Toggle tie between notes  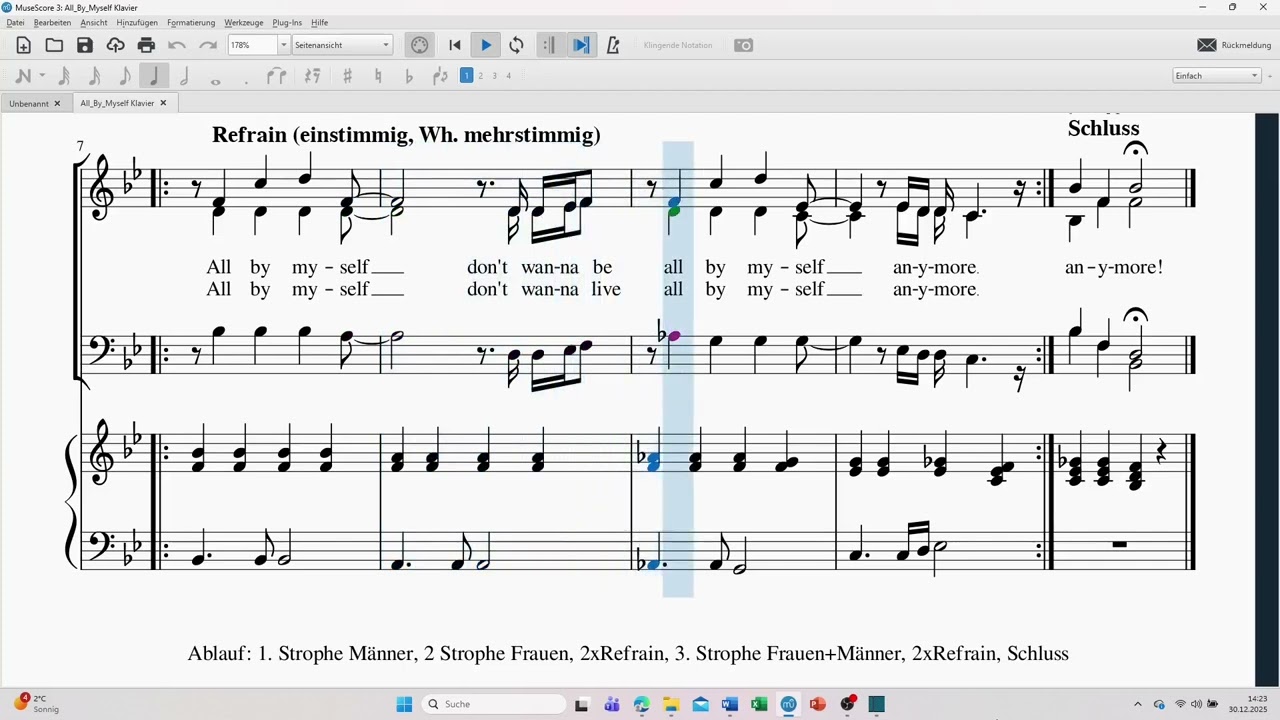click(x=277, y=76)
